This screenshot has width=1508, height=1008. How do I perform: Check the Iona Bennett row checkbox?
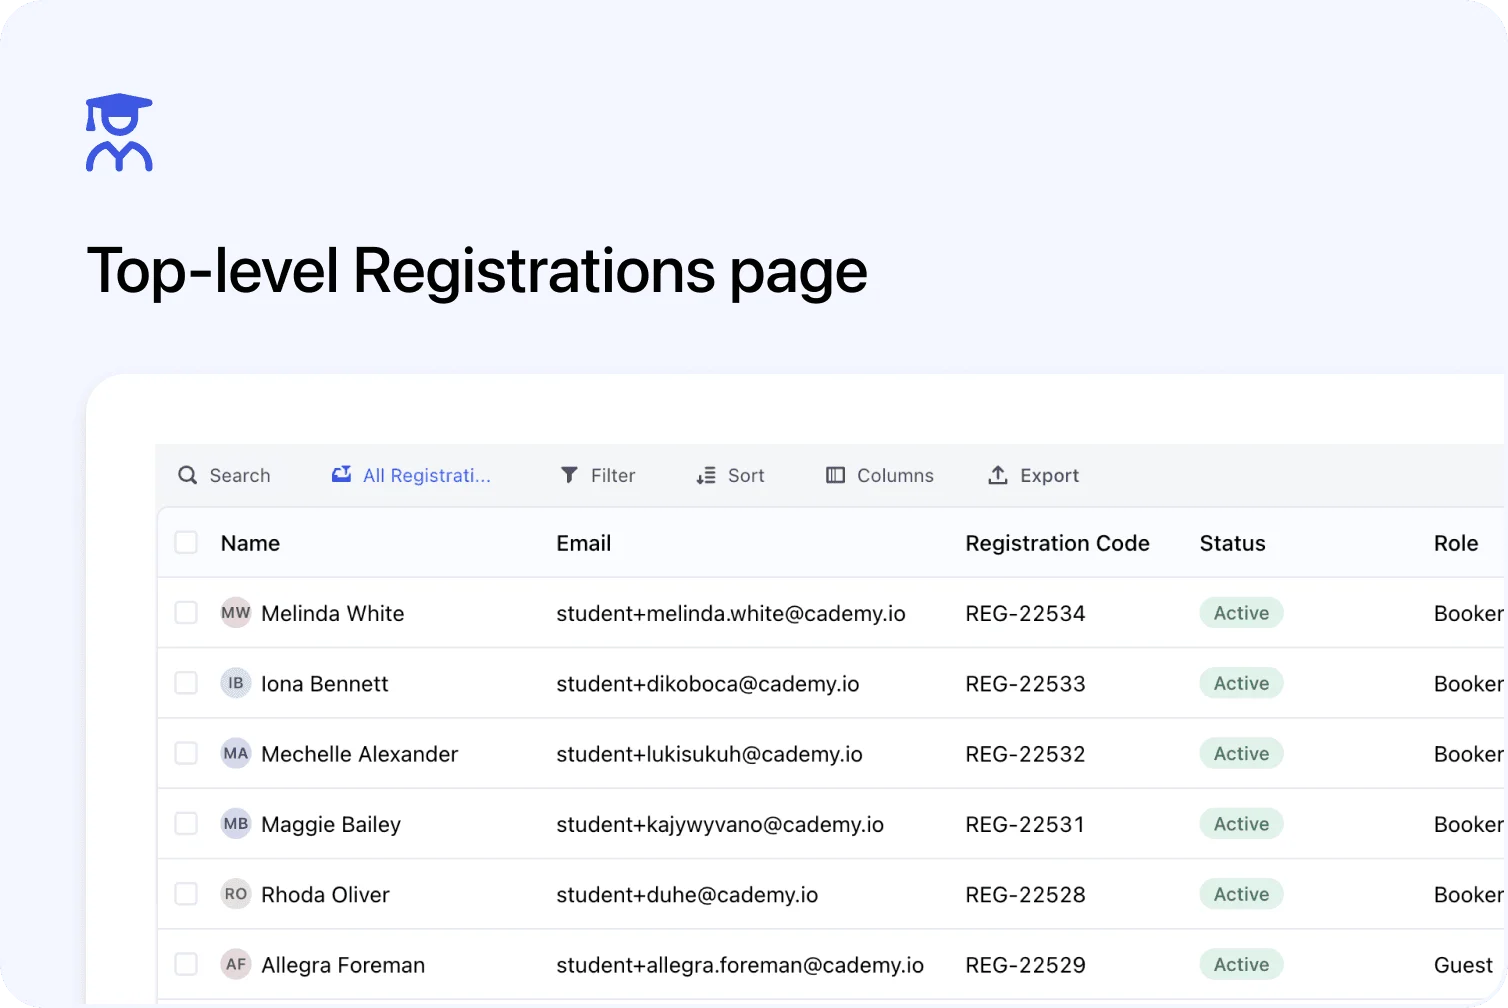(x=186, y=683)
